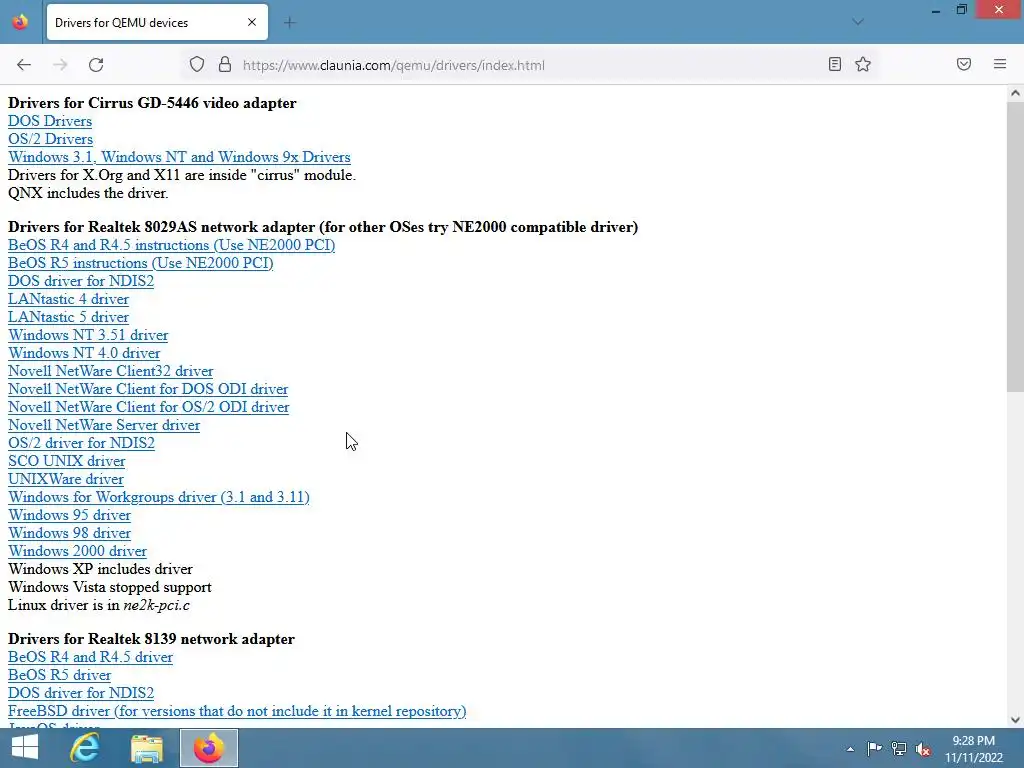Screen dimensions: 1024x768
Task: Click 'Drivers for Cirrus GD-5446 video adapter' heading
Action: pos(152,103)
